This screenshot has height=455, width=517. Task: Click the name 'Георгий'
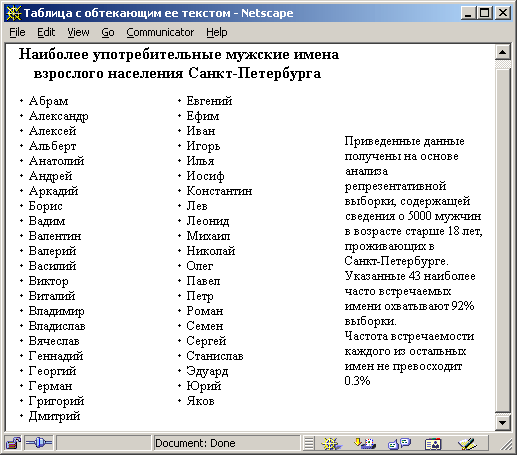[53, 371]
